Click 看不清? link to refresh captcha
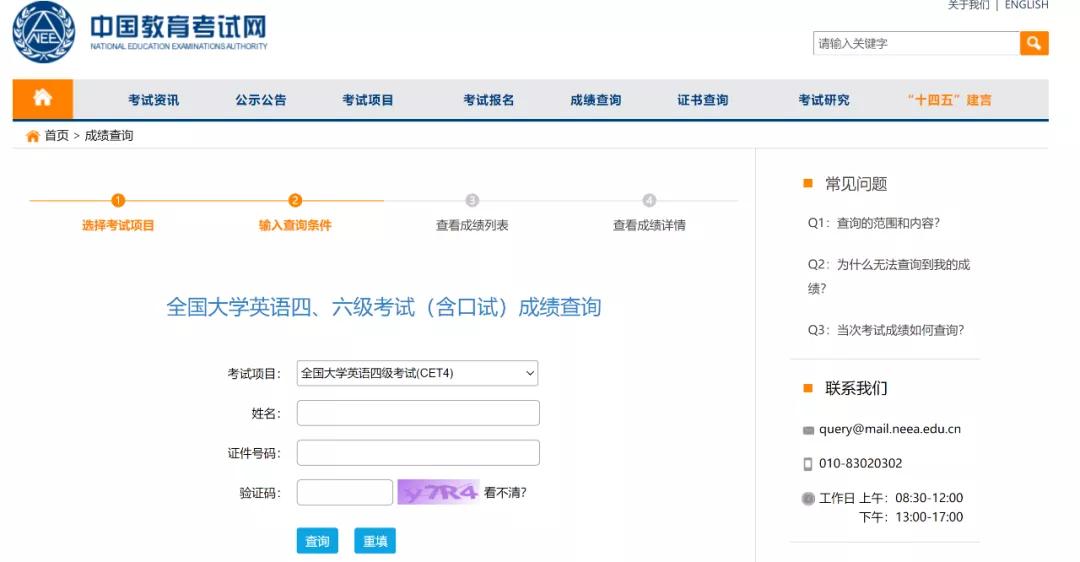 pos(505,492)
